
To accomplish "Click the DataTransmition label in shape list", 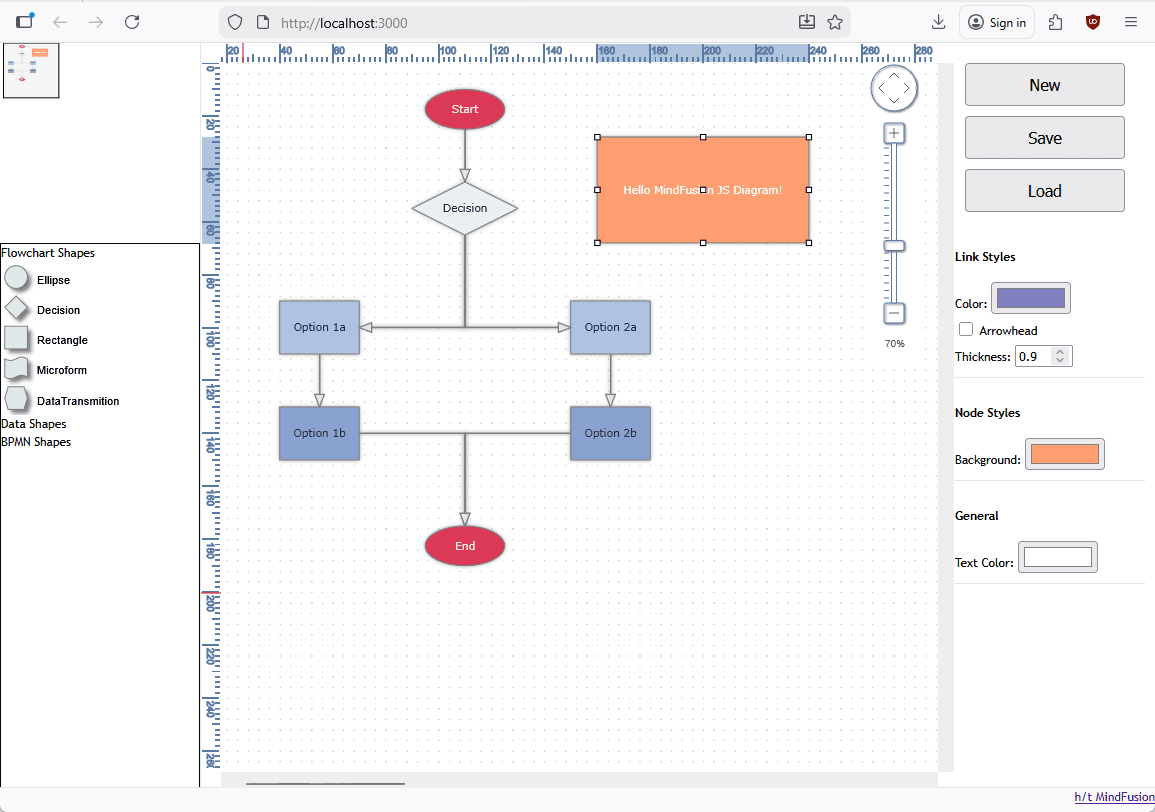I will 78,401.
